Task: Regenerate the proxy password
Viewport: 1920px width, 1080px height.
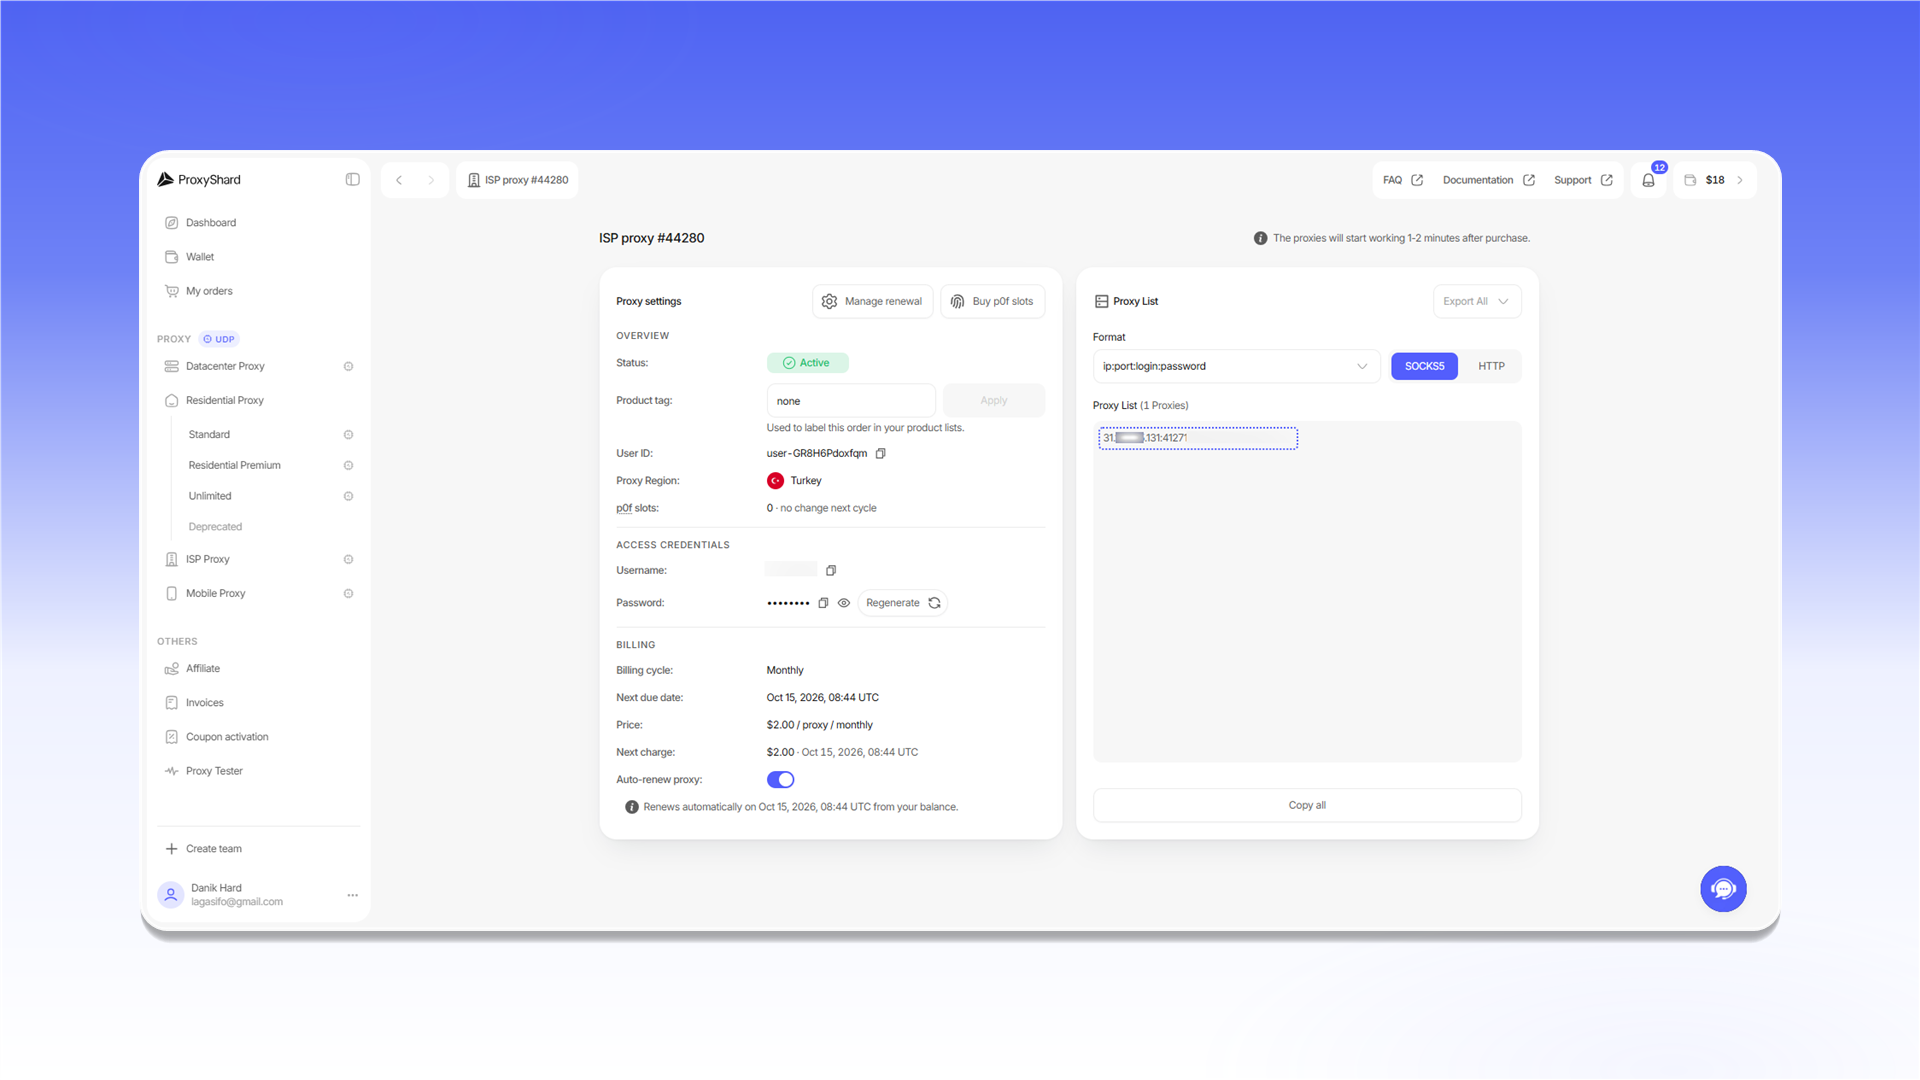Action: click(903, 603)
